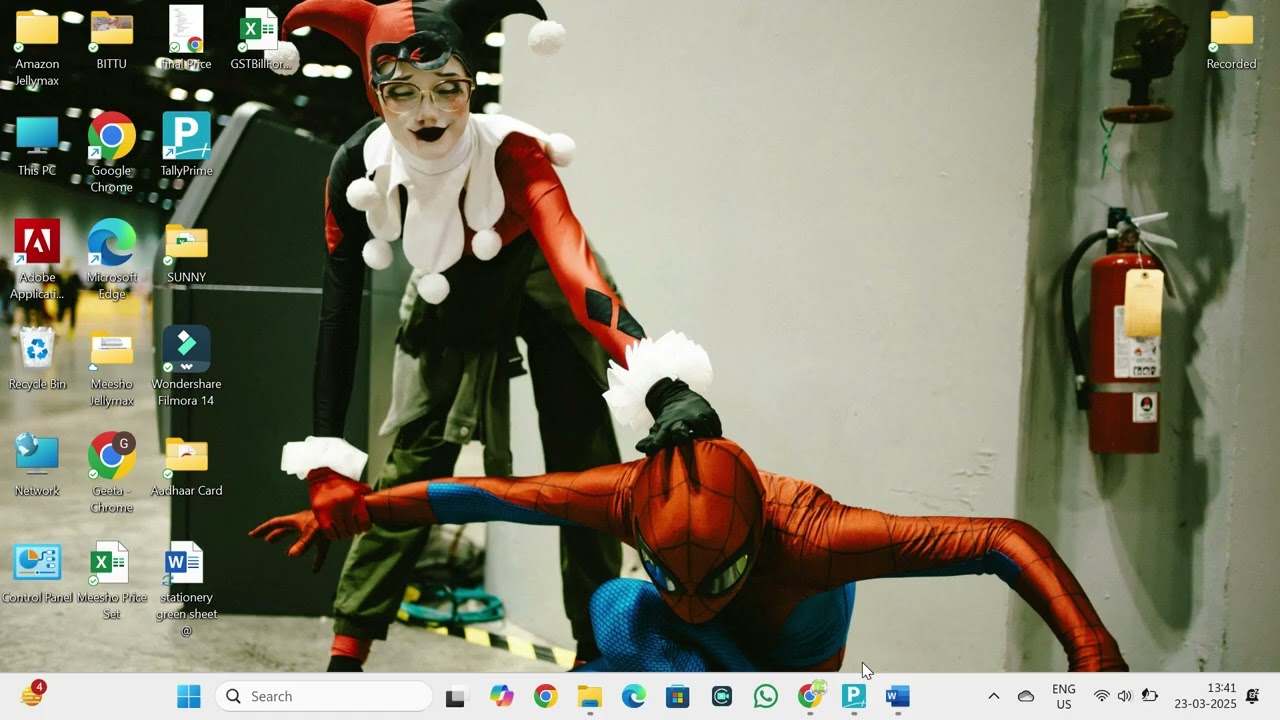Select the Wondershare Filmora 14 shortcut

pyautogui.click(x=186, y=367)
